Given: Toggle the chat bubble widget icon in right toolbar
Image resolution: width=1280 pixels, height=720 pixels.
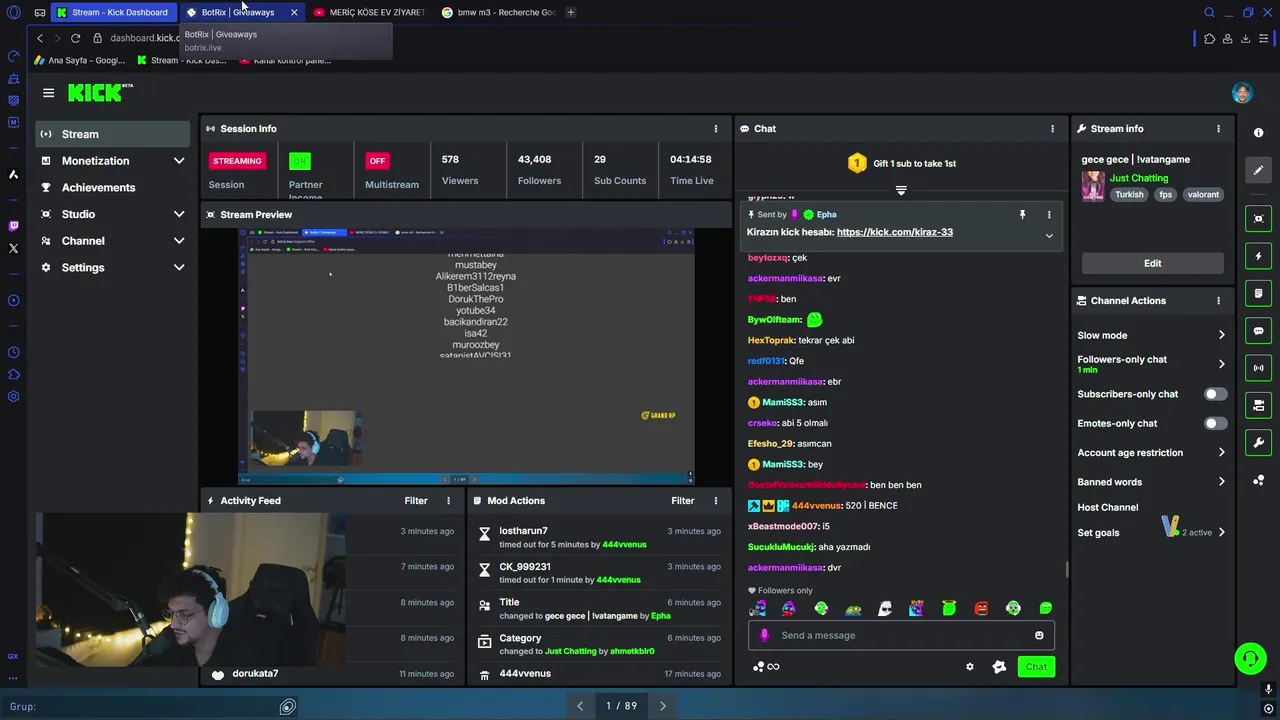Looking at the screenshot, I should 1258,331.
